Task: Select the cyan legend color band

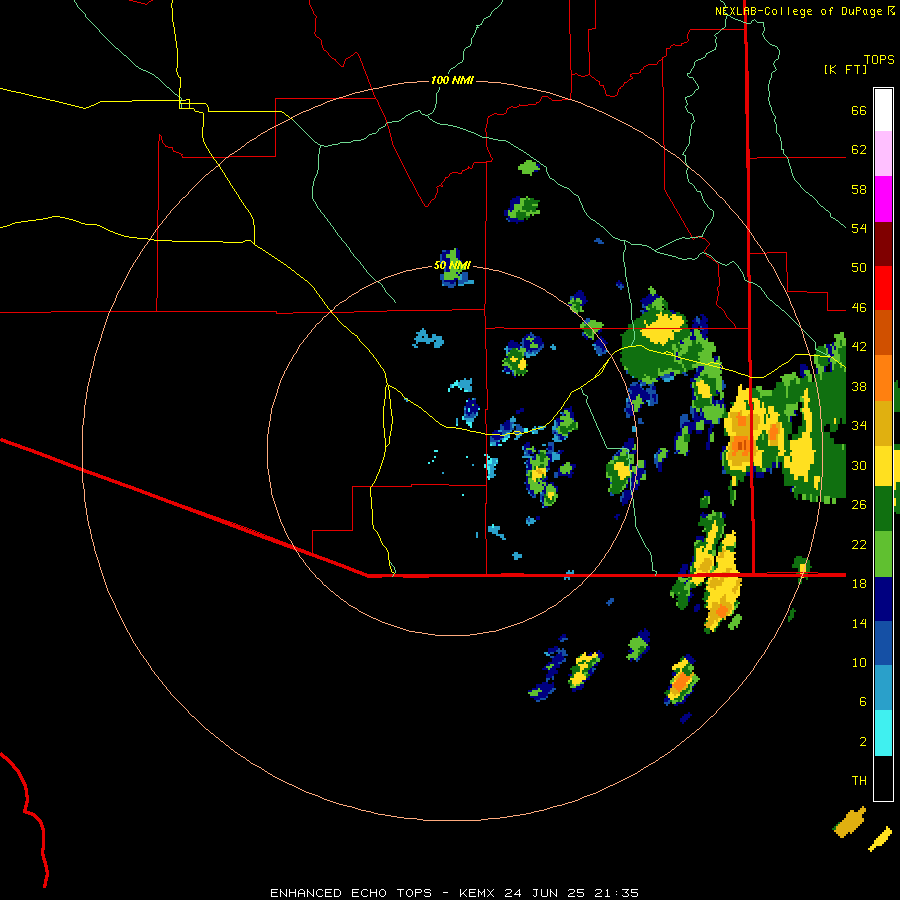Action: point(883,733)
